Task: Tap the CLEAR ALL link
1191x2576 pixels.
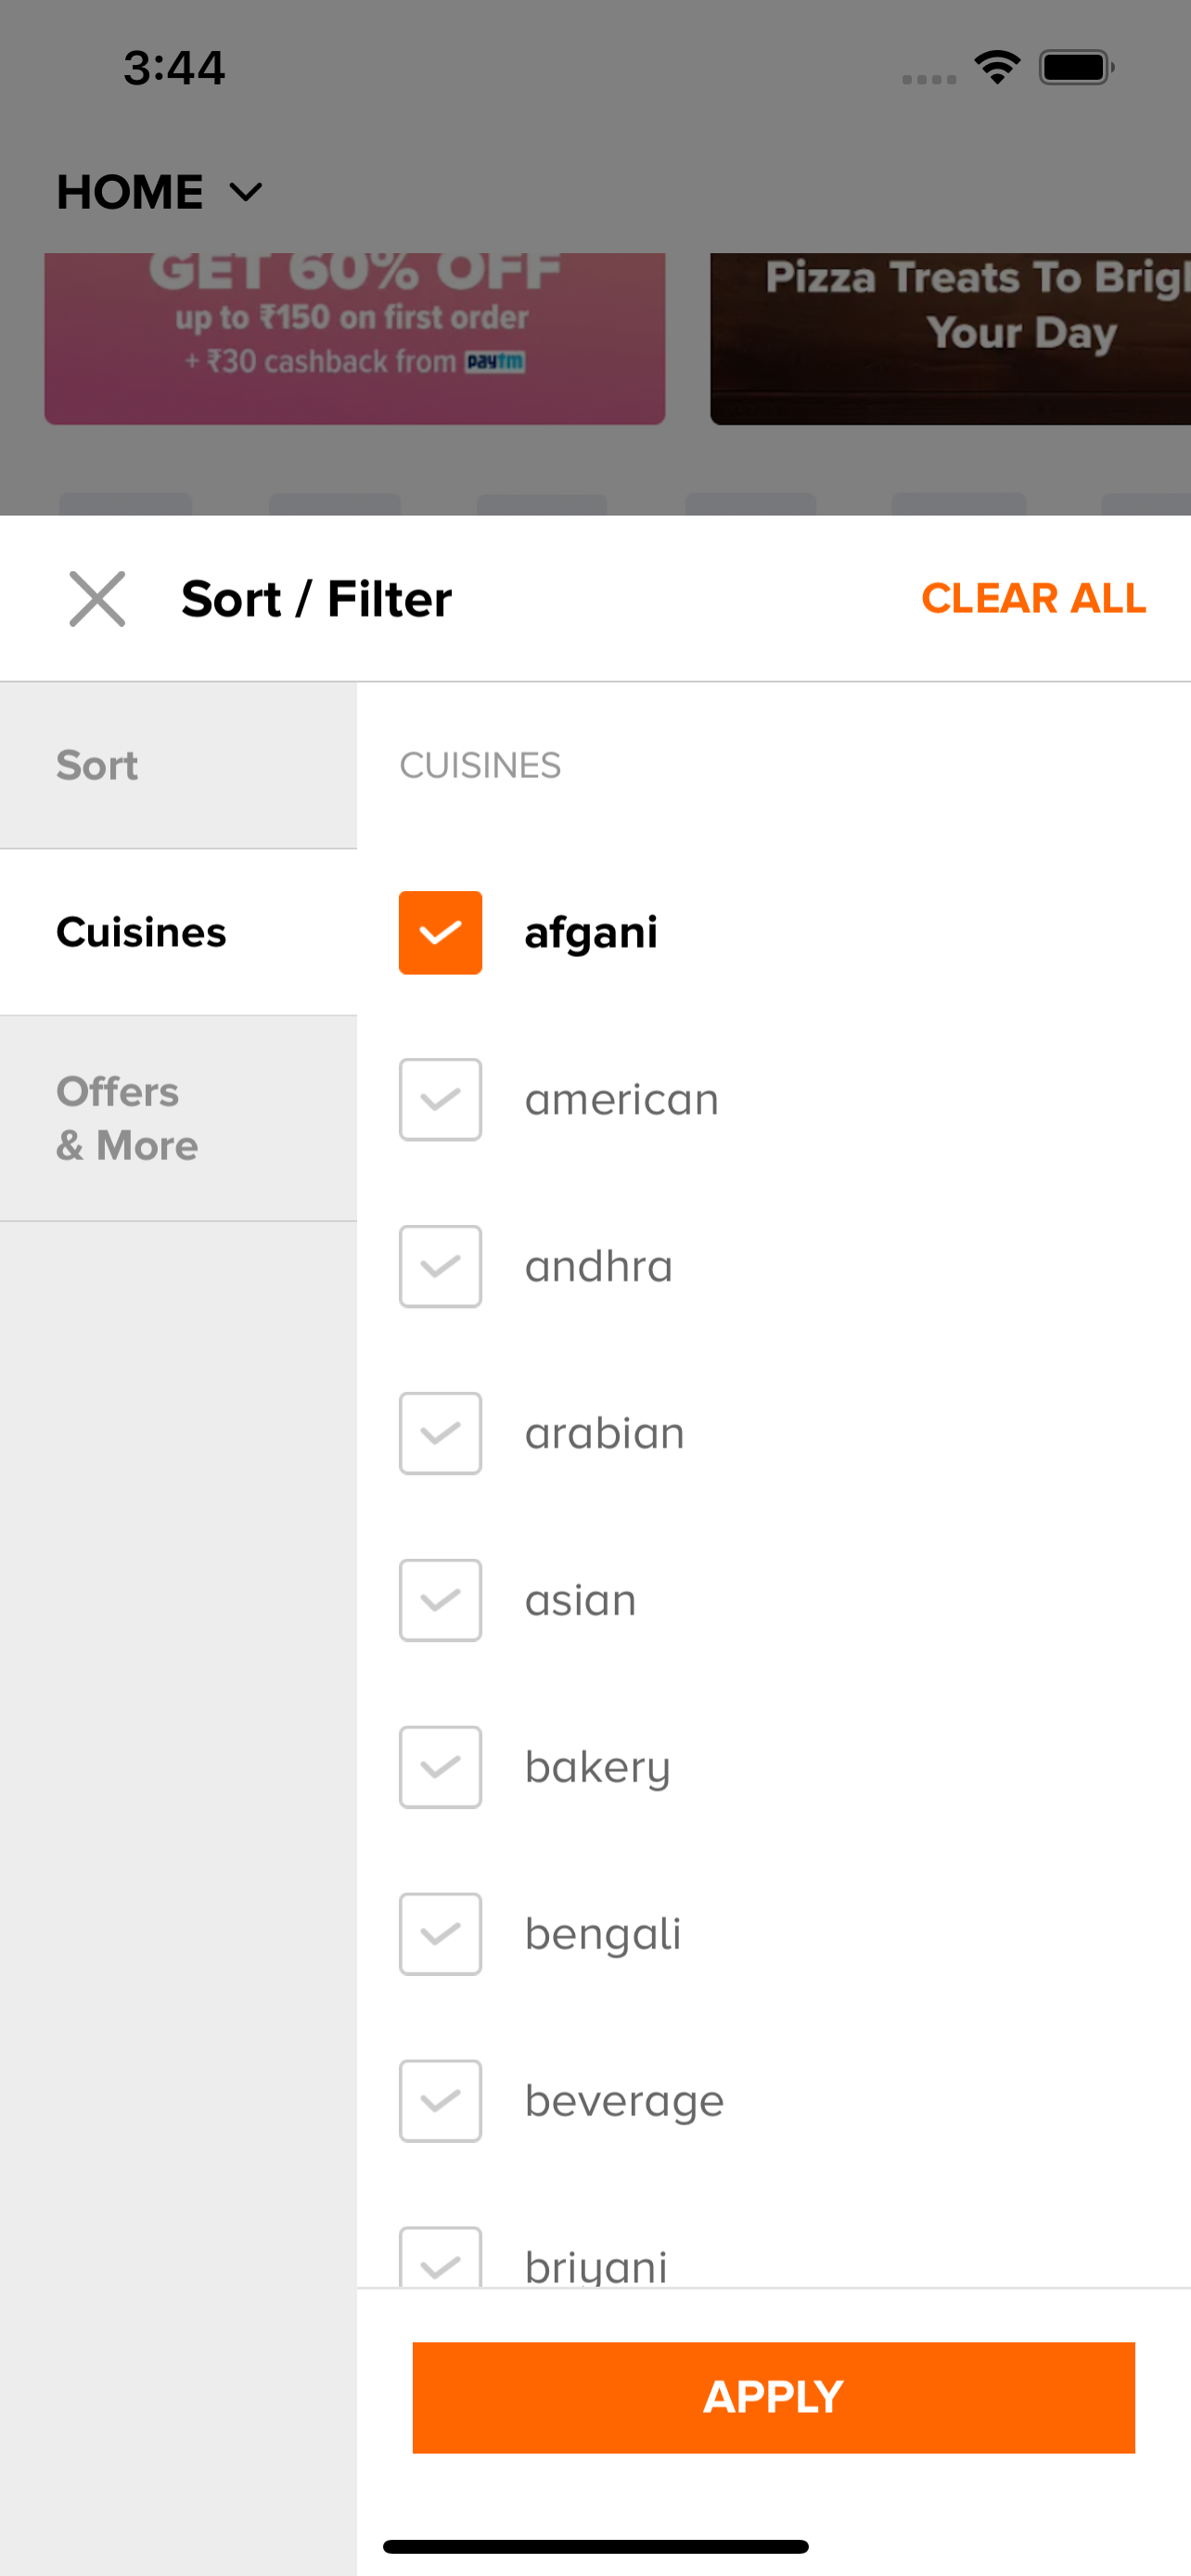Action: click(1033, 598)
